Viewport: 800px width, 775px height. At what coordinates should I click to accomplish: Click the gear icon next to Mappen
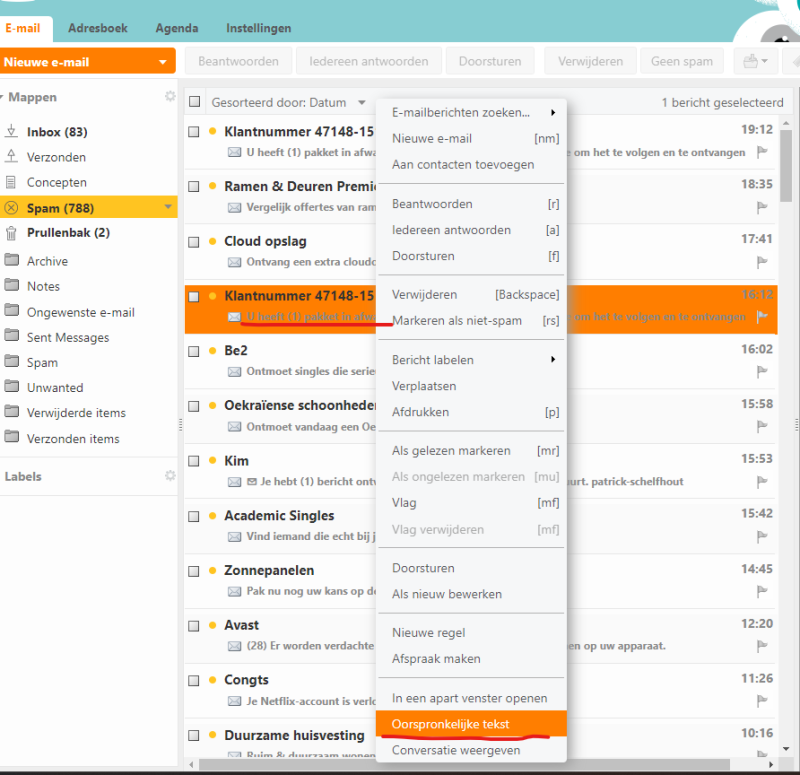pyautogui.click(x=170, y=97)
